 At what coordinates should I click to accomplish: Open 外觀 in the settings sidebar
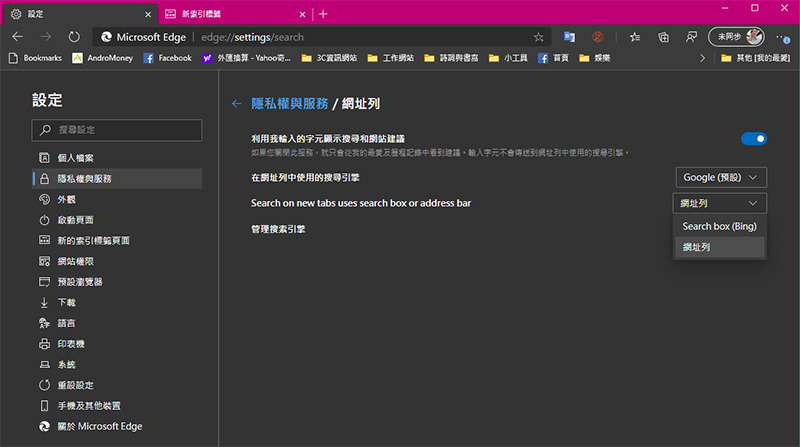[66, 199]
